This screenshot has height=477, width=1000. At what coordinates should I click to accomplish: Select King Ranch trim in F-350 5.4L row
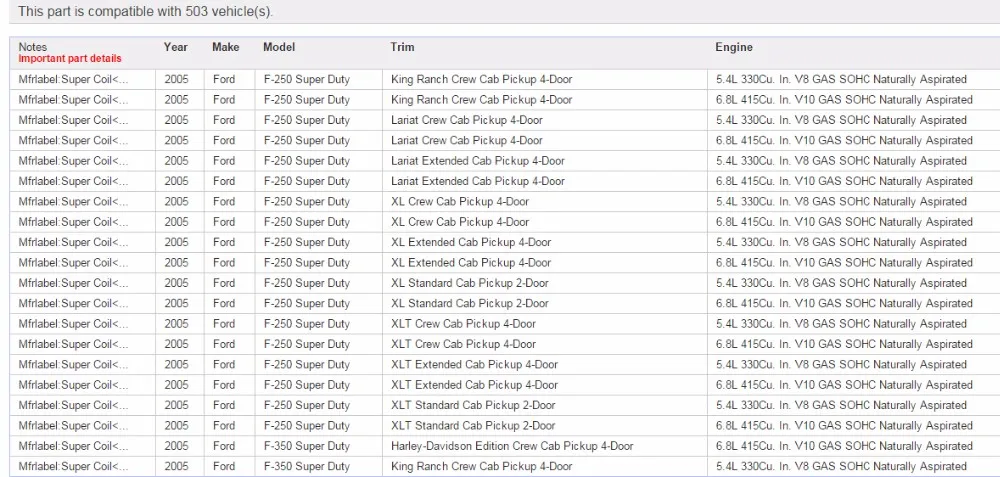point(482,467)
